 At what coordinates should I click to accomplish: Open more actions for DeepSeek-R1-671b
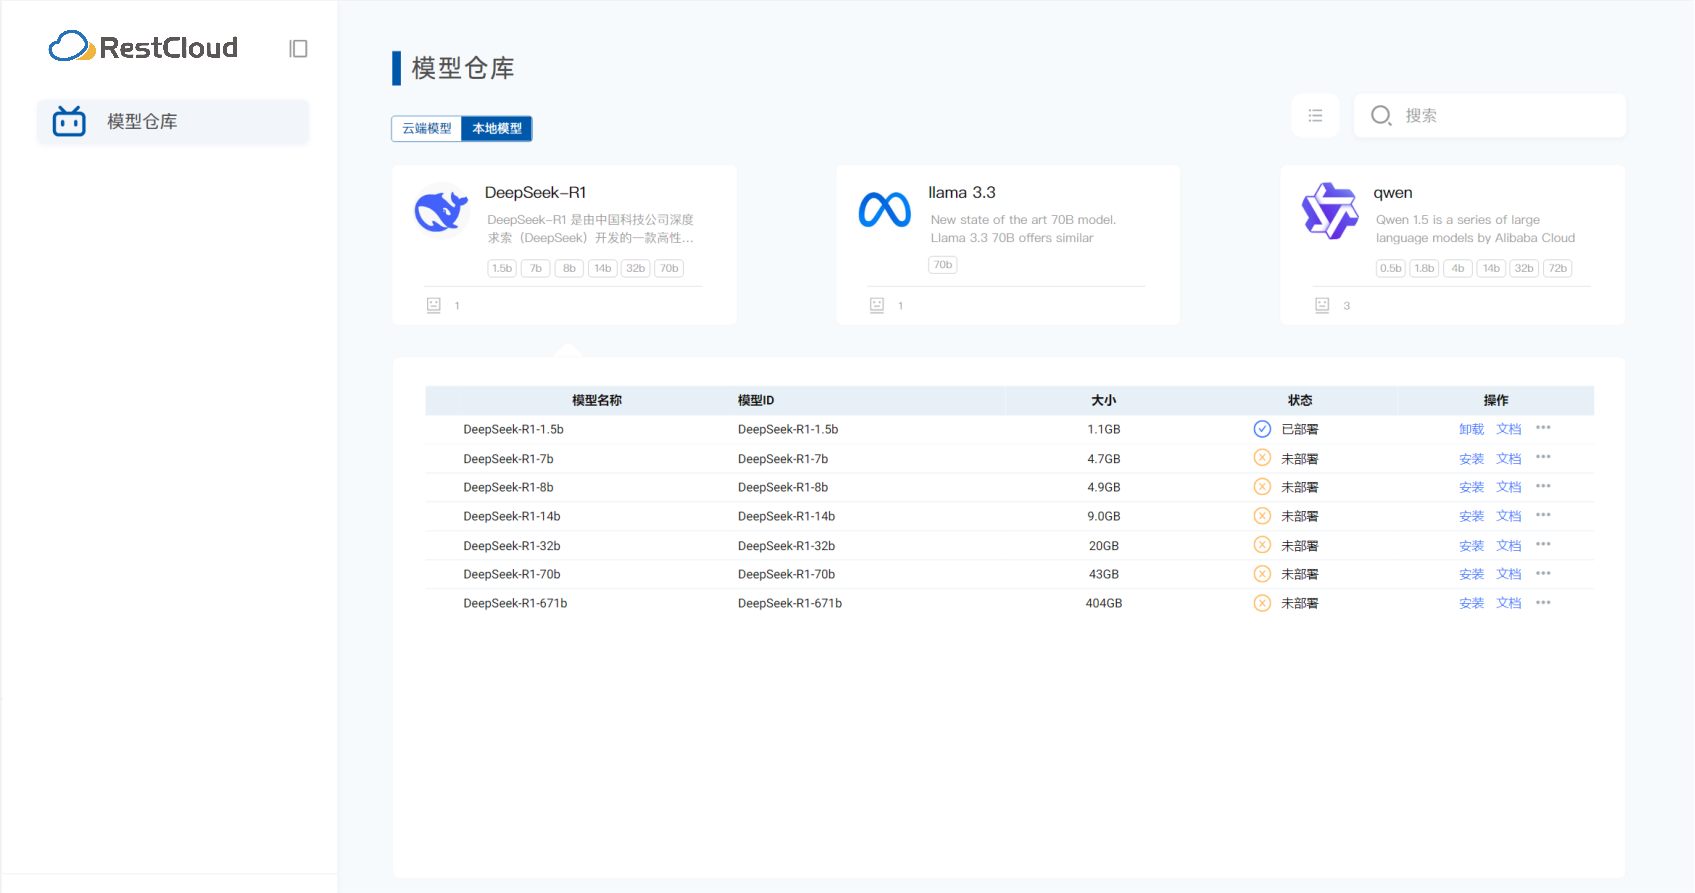[x=1543, y=603]
